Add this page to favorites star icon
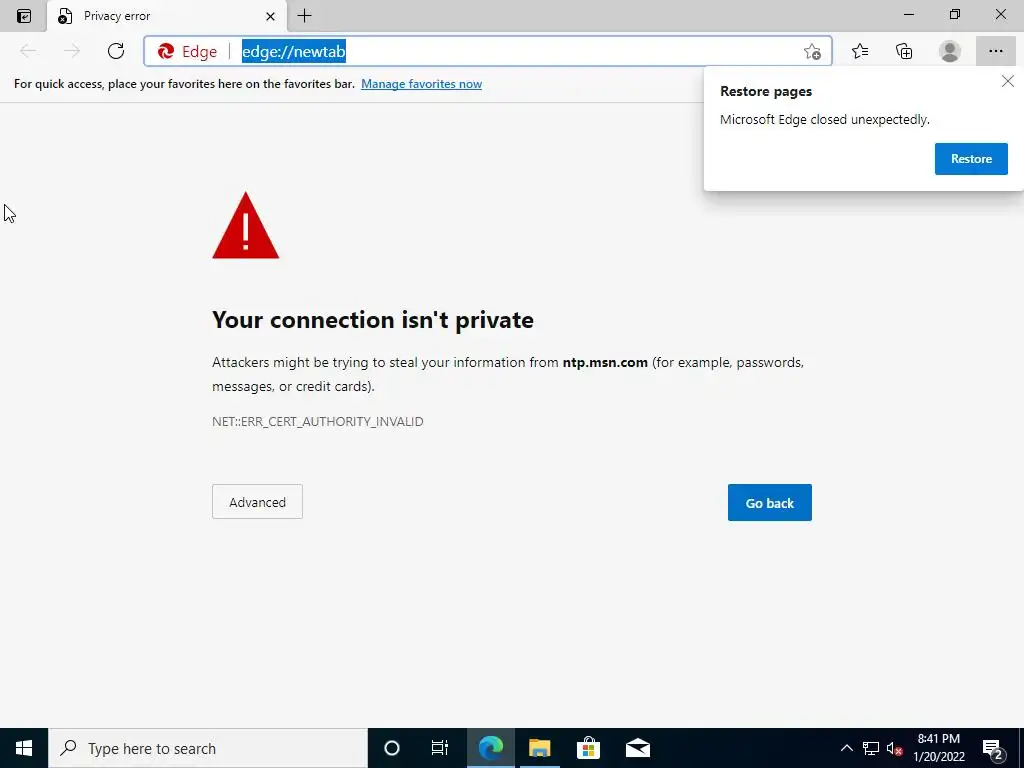Screen dimensions: 1024x768 coord(812,52)
